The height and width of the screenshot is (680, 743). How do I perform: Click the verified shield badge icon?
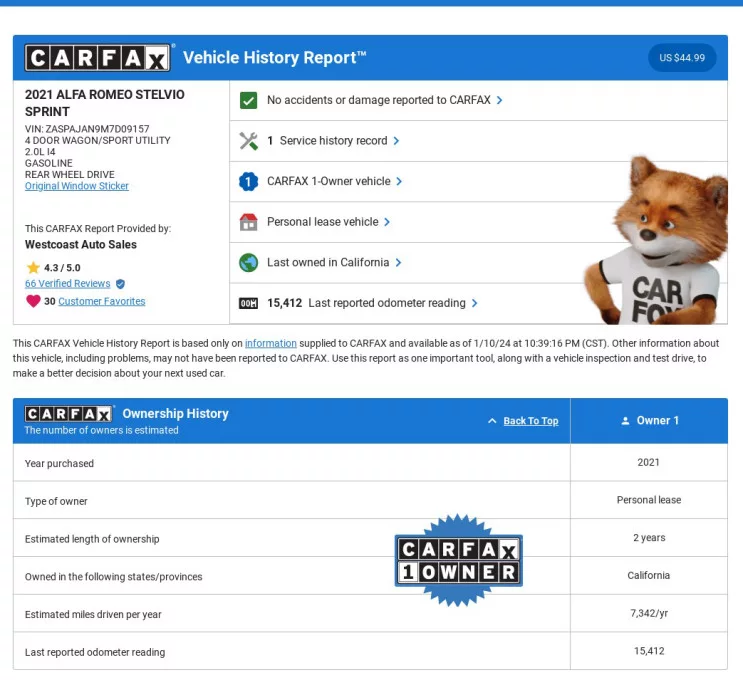coord(121,284)
